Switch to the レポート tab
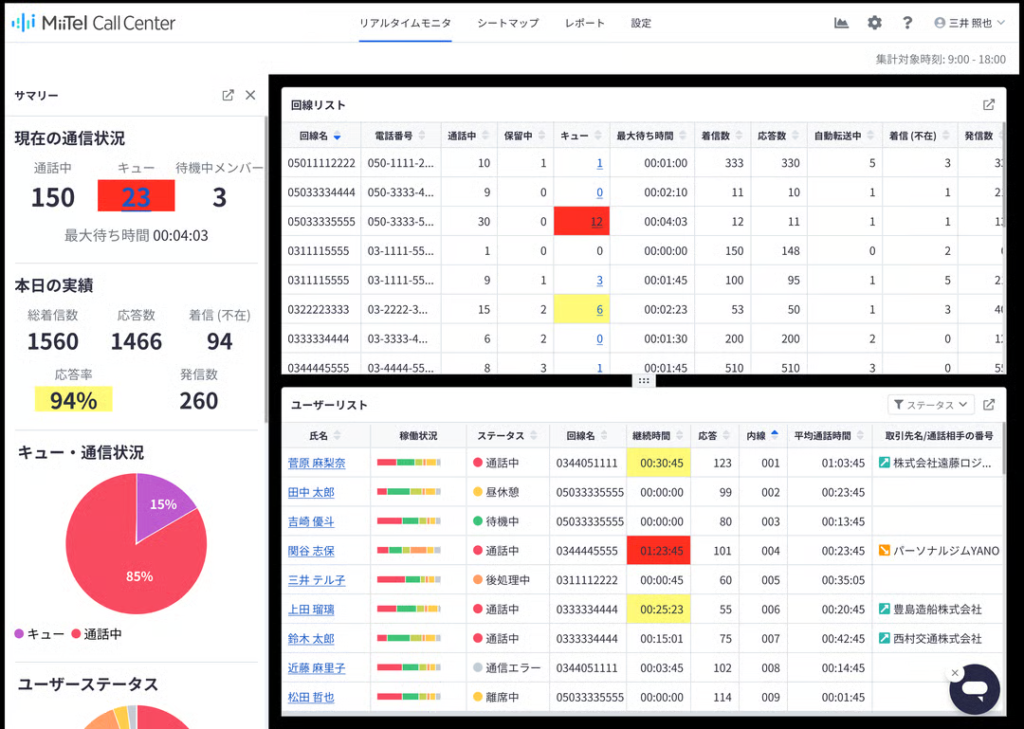Screen dimensions: 1024x729 pyautogui.click(x=584, y=23)
